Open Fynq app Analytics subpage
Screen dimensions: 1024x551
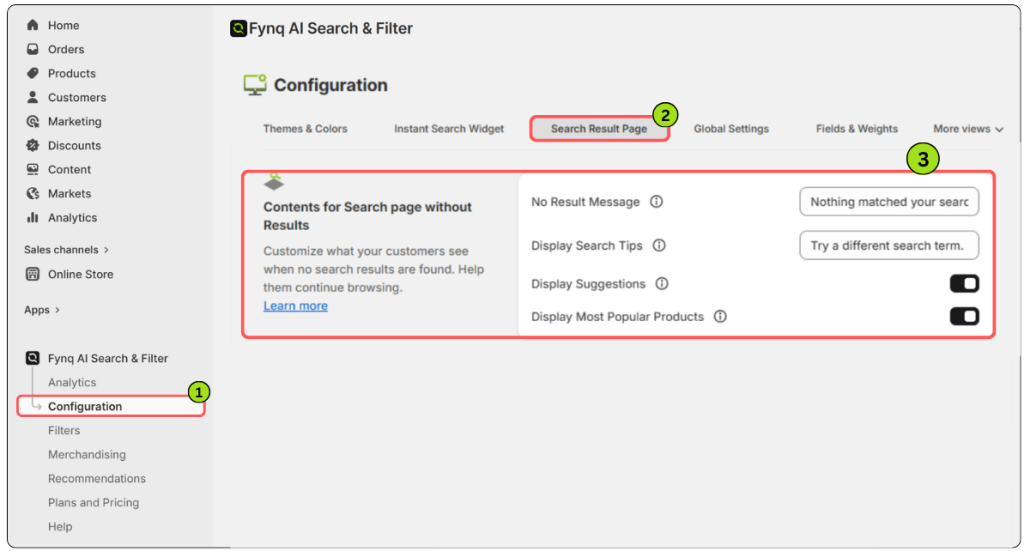(72, 382)
